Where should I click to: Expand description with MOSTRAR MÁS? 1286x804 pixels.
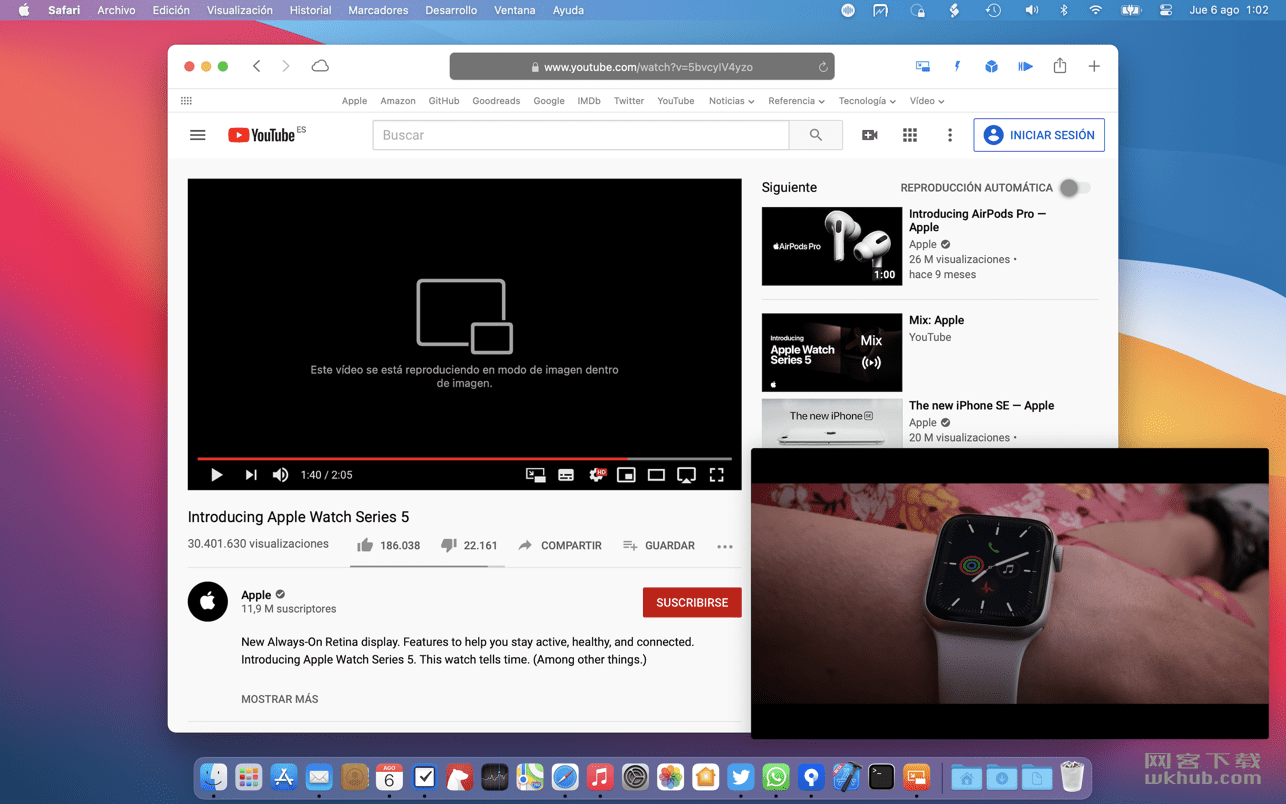click(280, 699)
